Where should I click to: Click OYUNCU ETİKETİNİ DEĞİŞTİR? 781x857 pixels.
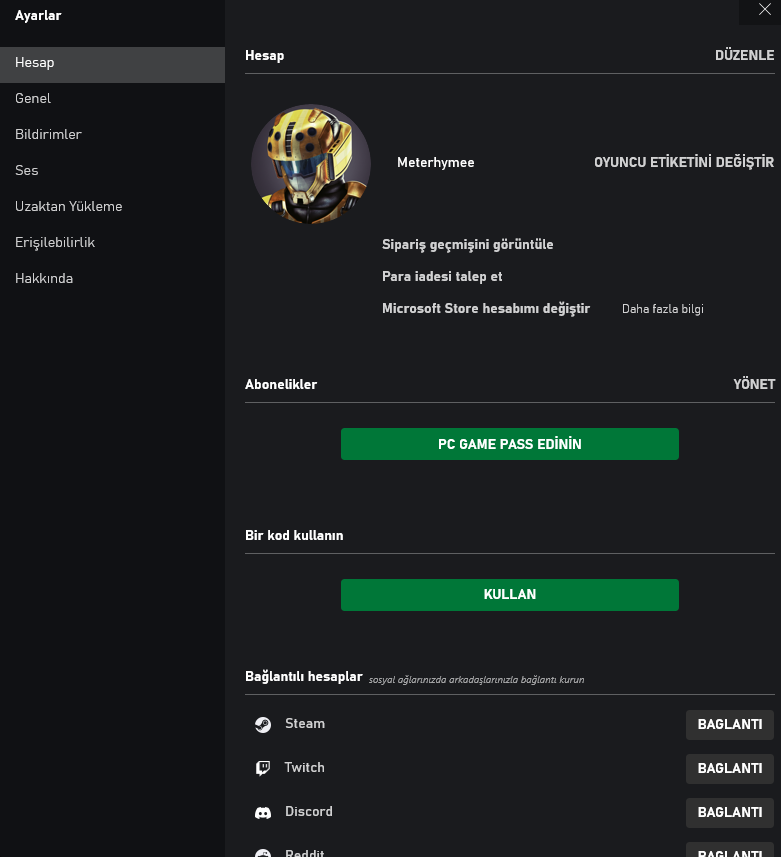684,162
